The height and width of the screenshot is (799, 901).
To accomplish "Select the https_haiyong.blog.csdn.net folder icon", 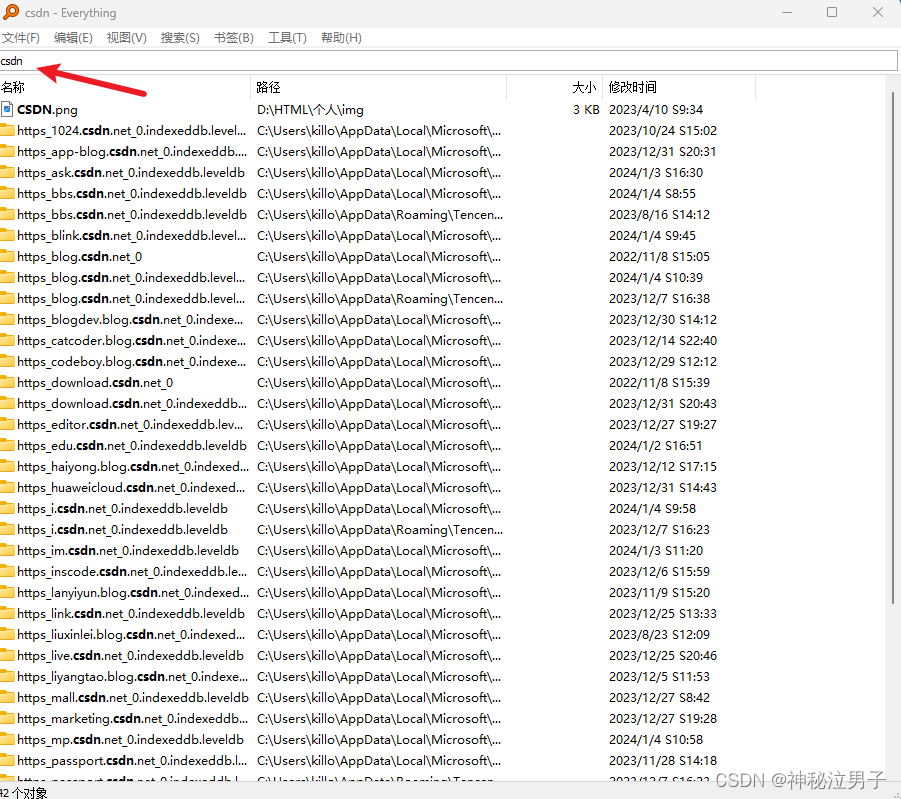I will tap(7, 466).
